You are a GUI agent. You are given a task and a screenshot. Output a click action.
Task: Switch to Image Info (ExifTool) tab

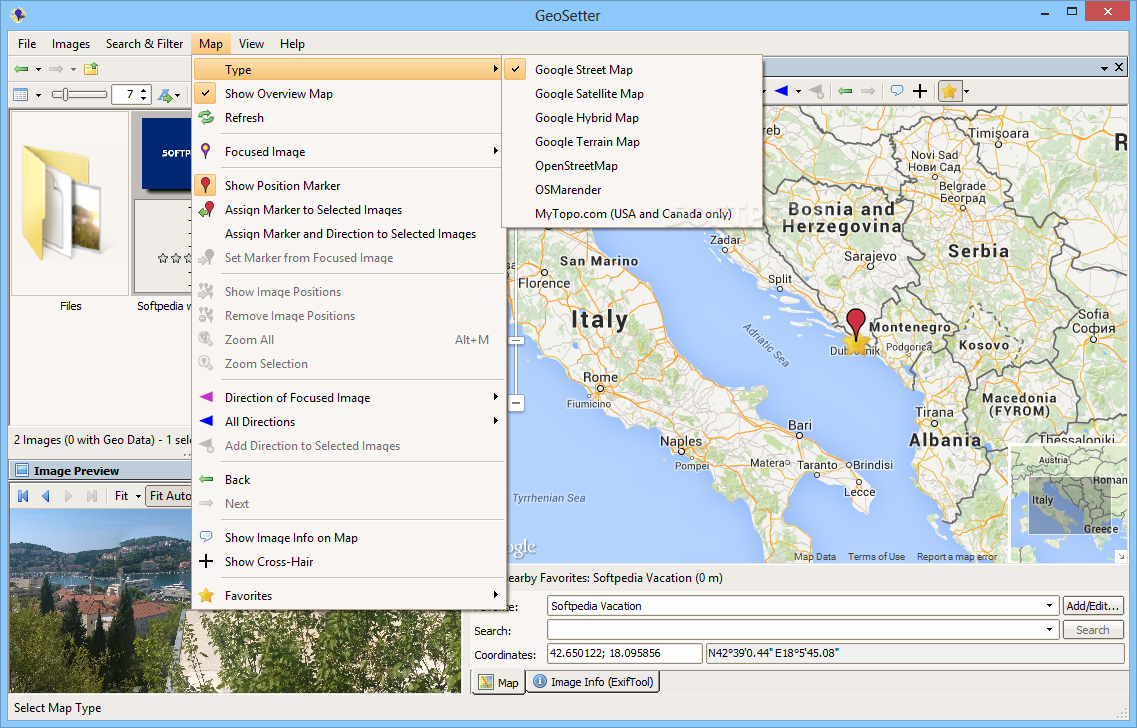592,682
